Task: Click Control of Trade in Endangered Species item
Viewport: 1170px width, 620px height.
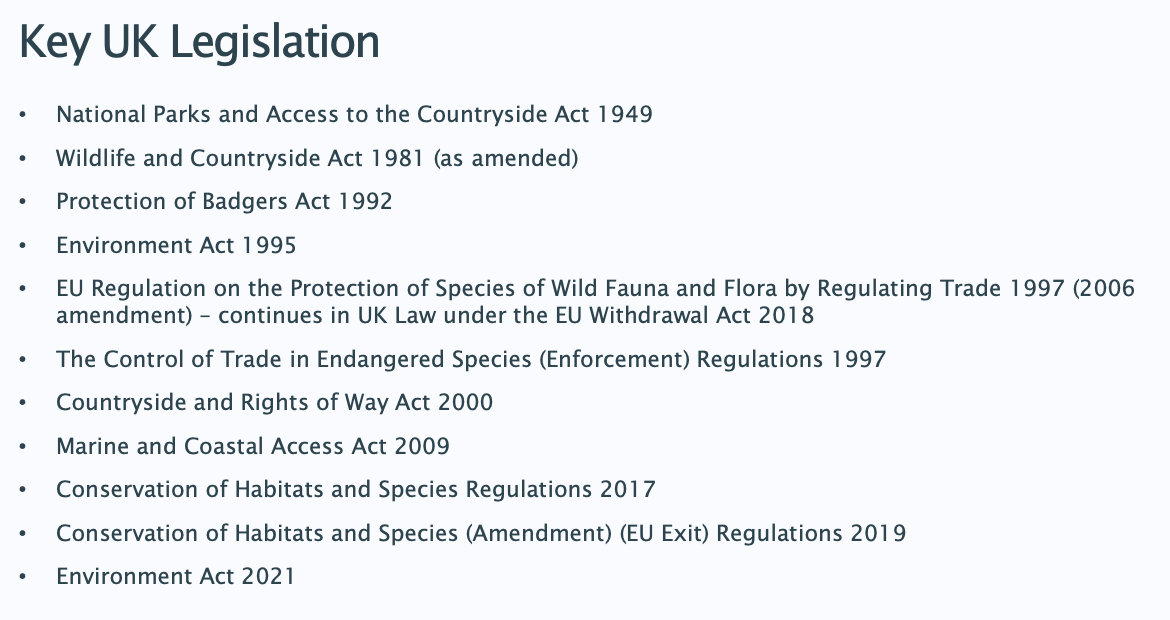Action: (471, 360)
